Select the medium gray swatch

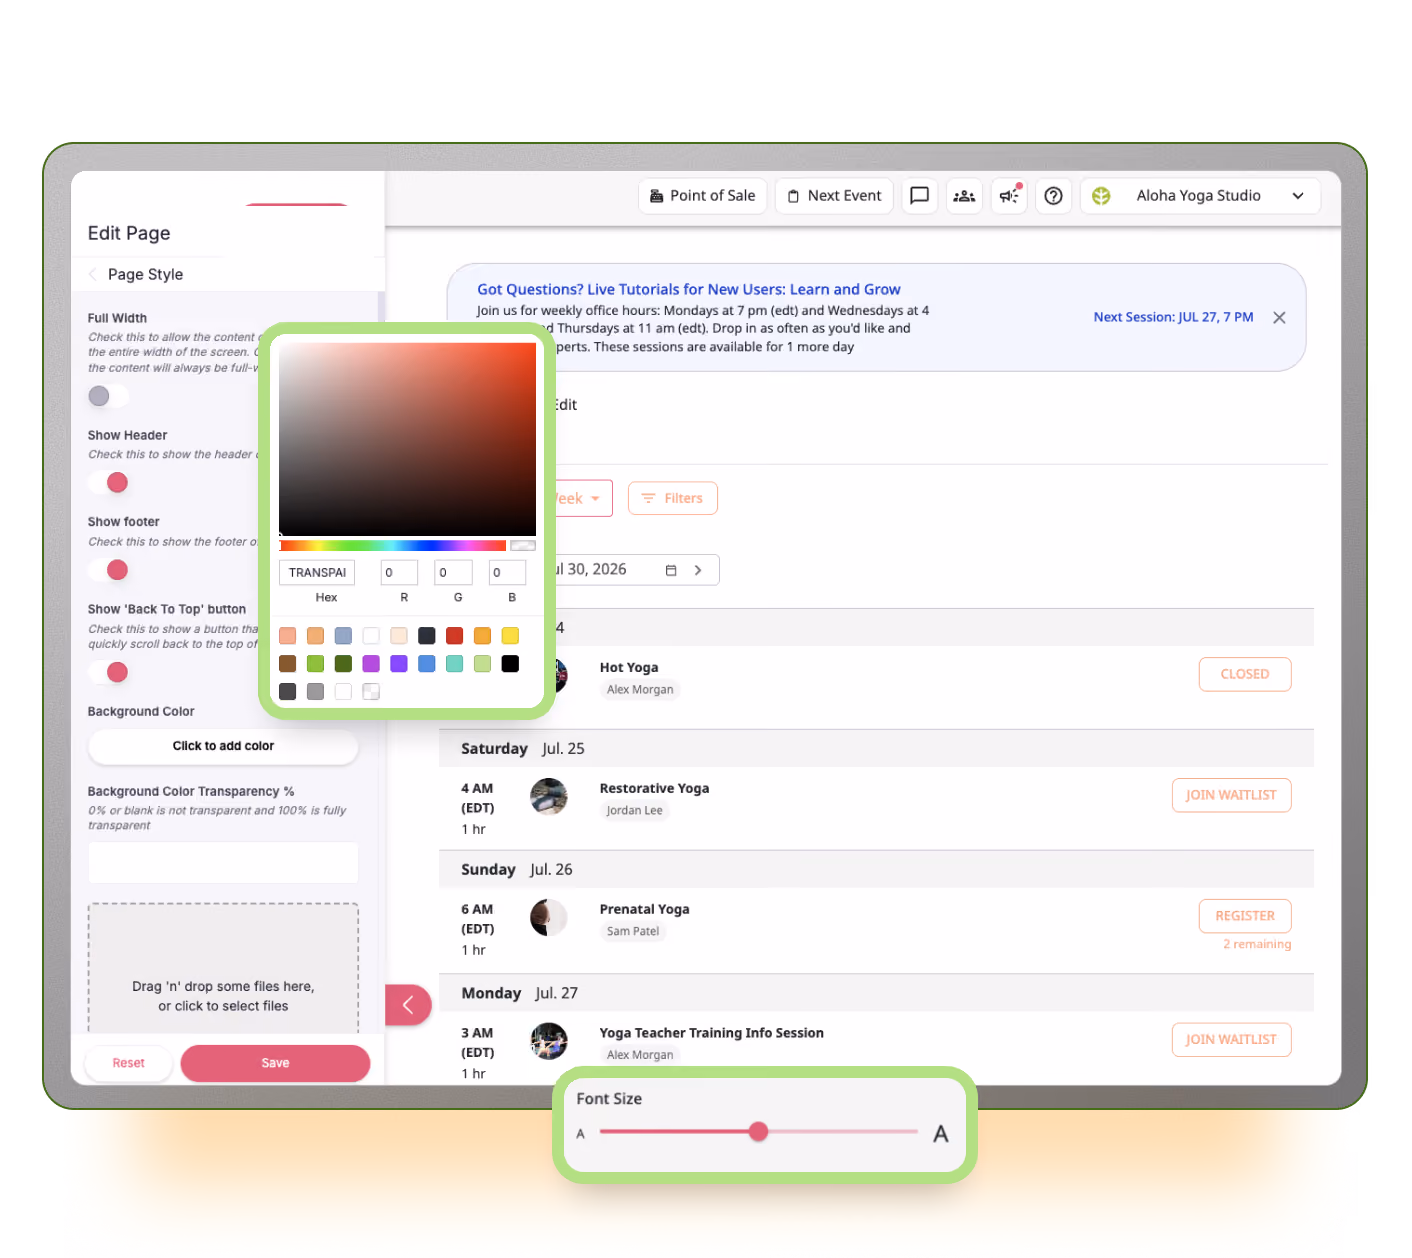click(x=315, y=692)
